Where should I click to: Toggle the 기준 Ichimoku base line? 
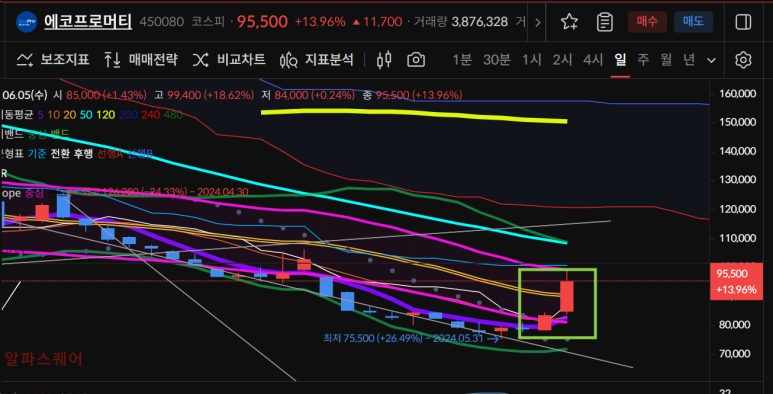[x=38, y=154]
